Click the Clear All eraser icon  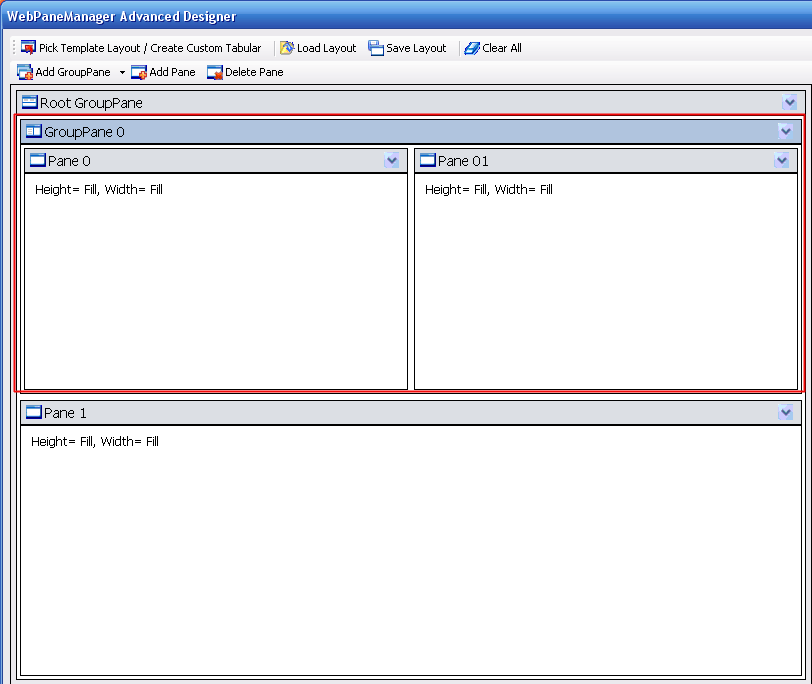472,48
